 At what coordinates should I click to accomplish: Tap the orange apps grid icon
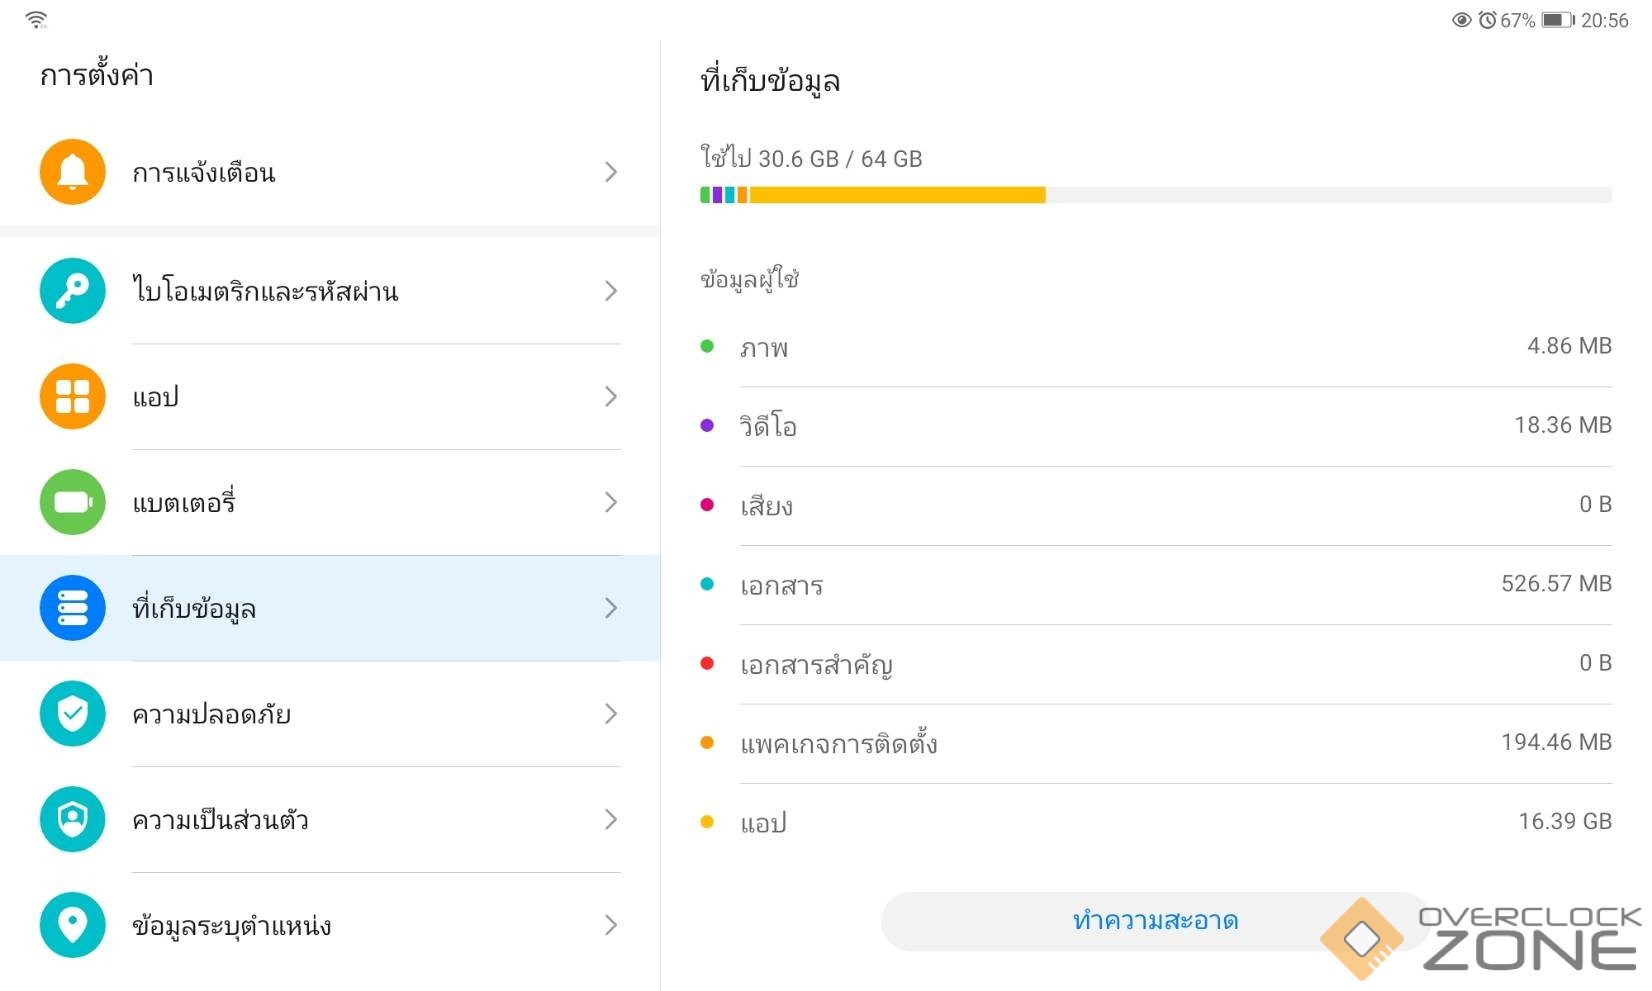point(72,397)
